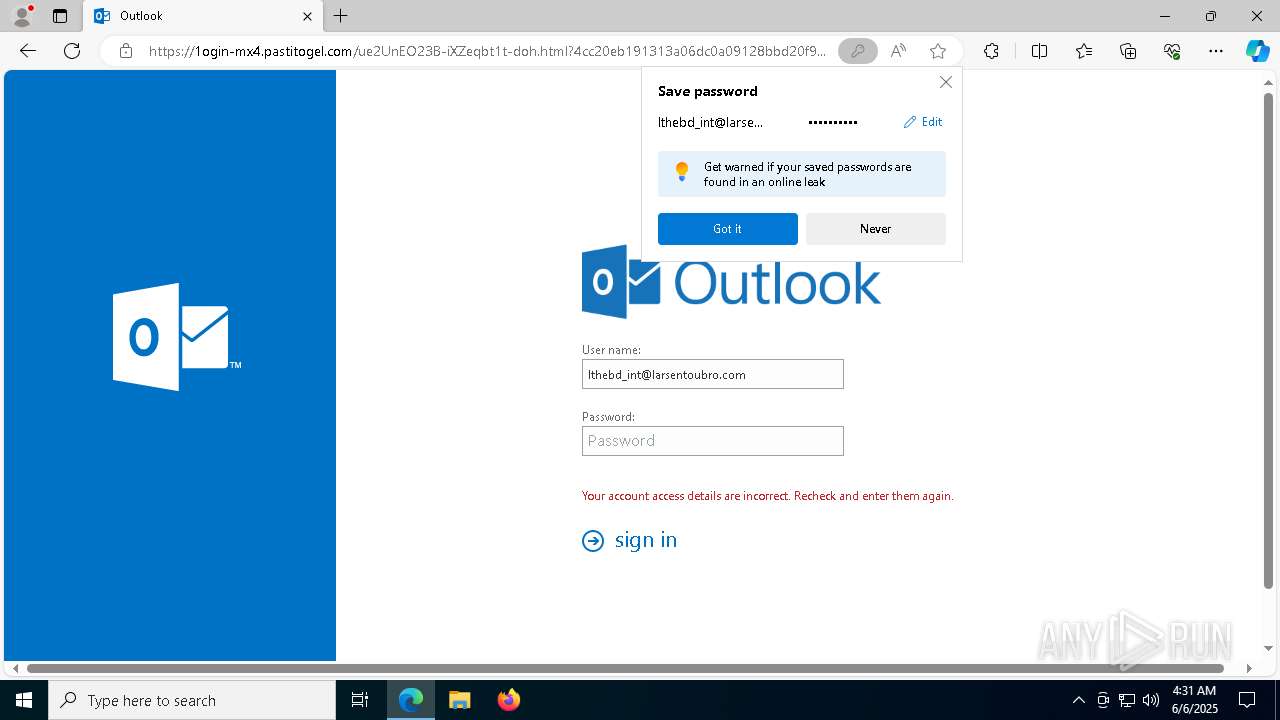Open Copilot sidebar icon
This screenshot has width=1280, height=720.
click(1257, 51)
